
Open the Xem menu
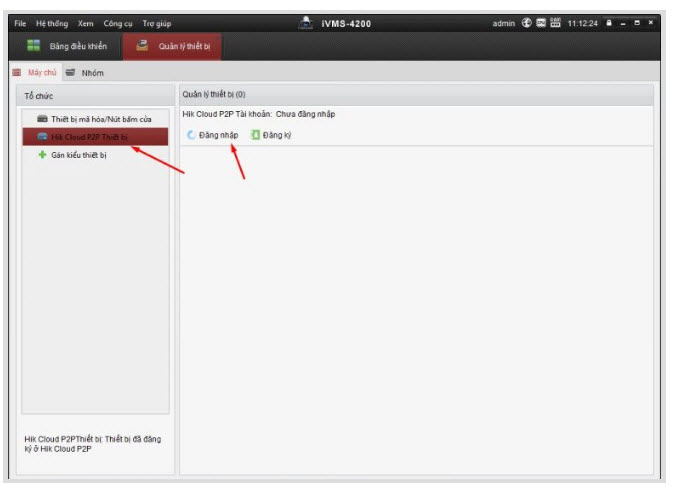pyautogui.click(x=86, y=23)
